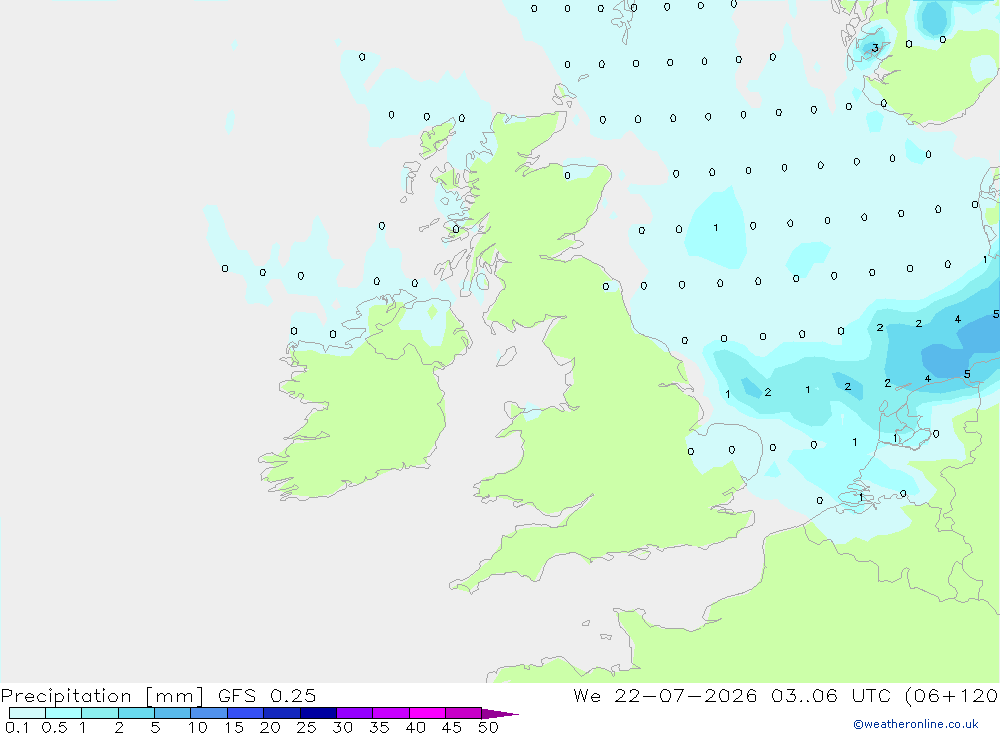Click the '(06+120' run offset text

click(x=952, y=696)
